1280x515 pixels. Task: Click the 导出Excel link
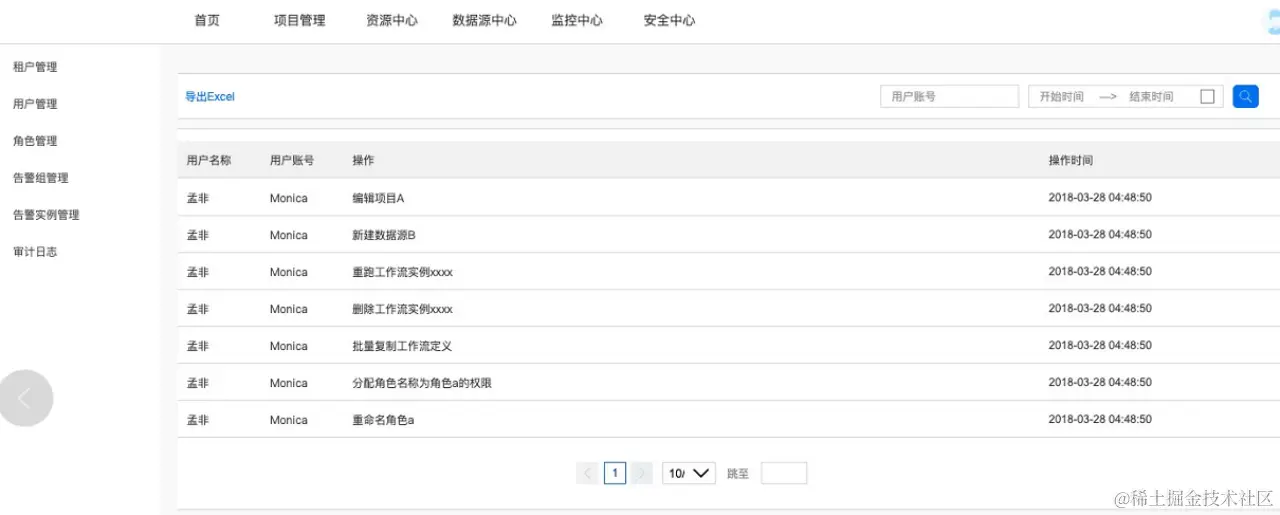(x=210, y=97)
